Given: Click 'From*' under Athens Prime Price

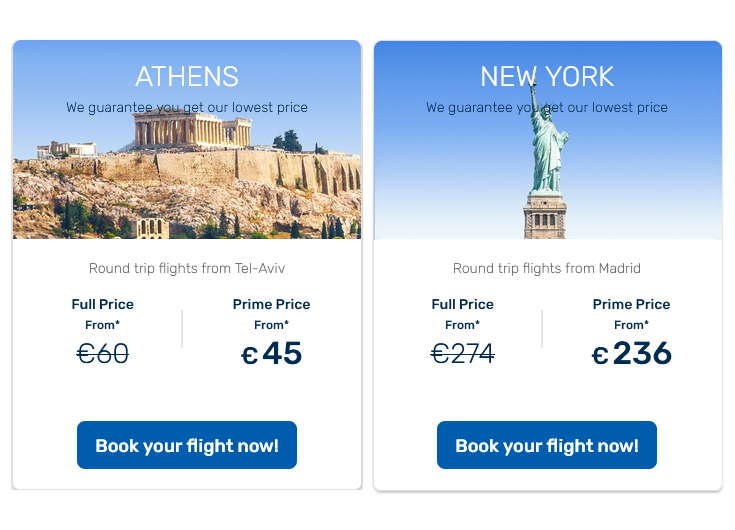Looking at the screenshot, I should pos(271,325).
